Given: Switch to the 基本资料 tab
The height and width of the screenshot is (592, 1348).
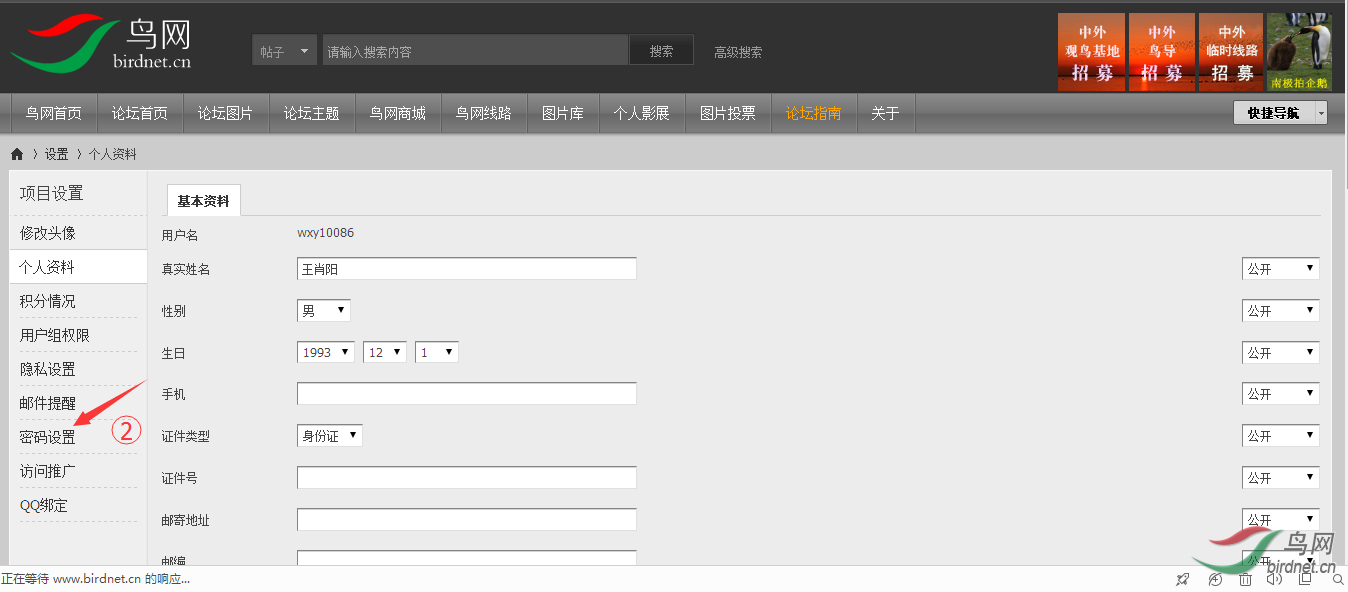Looking at the screenshot, I should click(203, 201).
